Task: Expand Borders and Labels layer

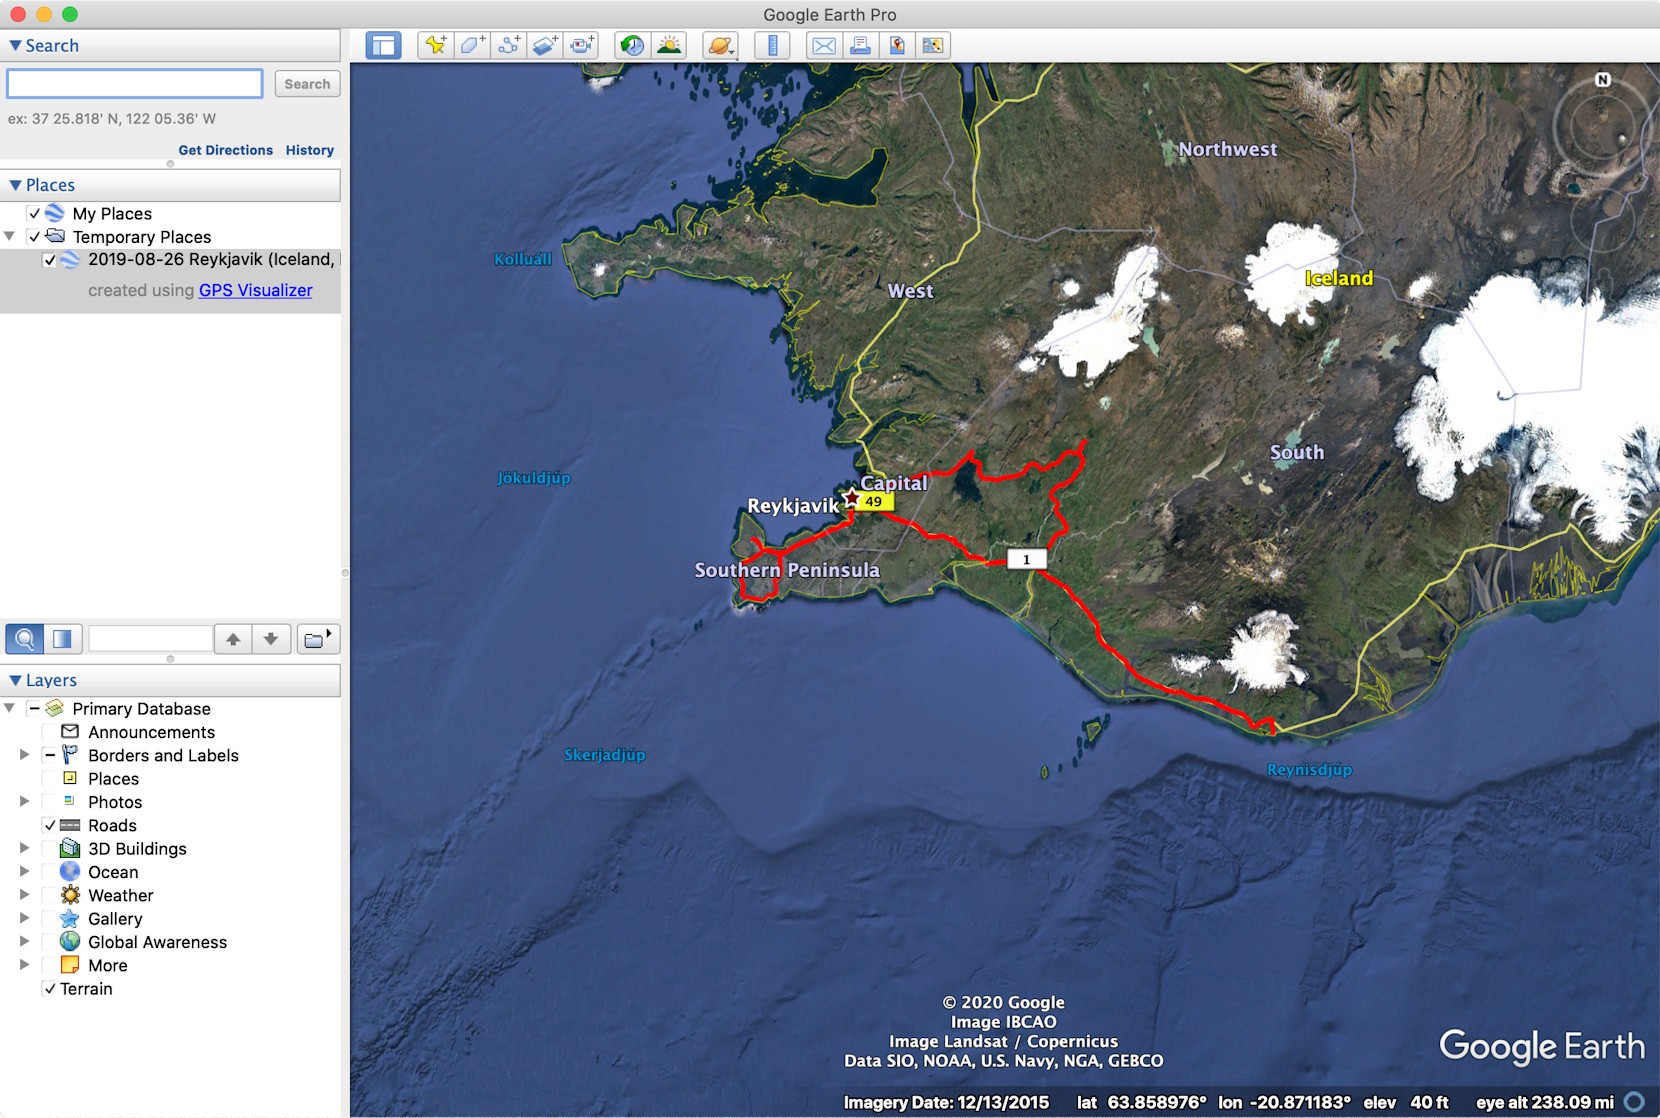Action: click(25, 755)
